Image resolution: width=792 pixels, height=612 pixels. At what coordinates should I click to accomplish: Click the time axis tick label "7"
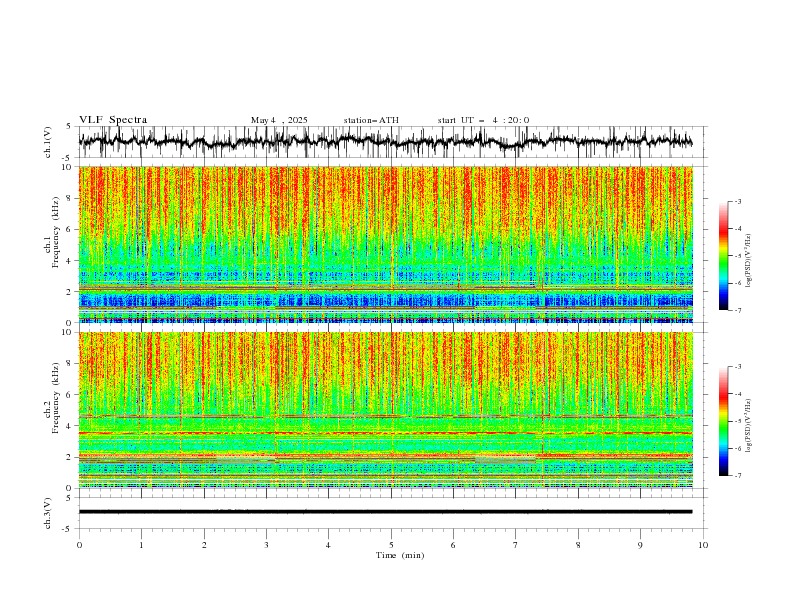point(516,545)
